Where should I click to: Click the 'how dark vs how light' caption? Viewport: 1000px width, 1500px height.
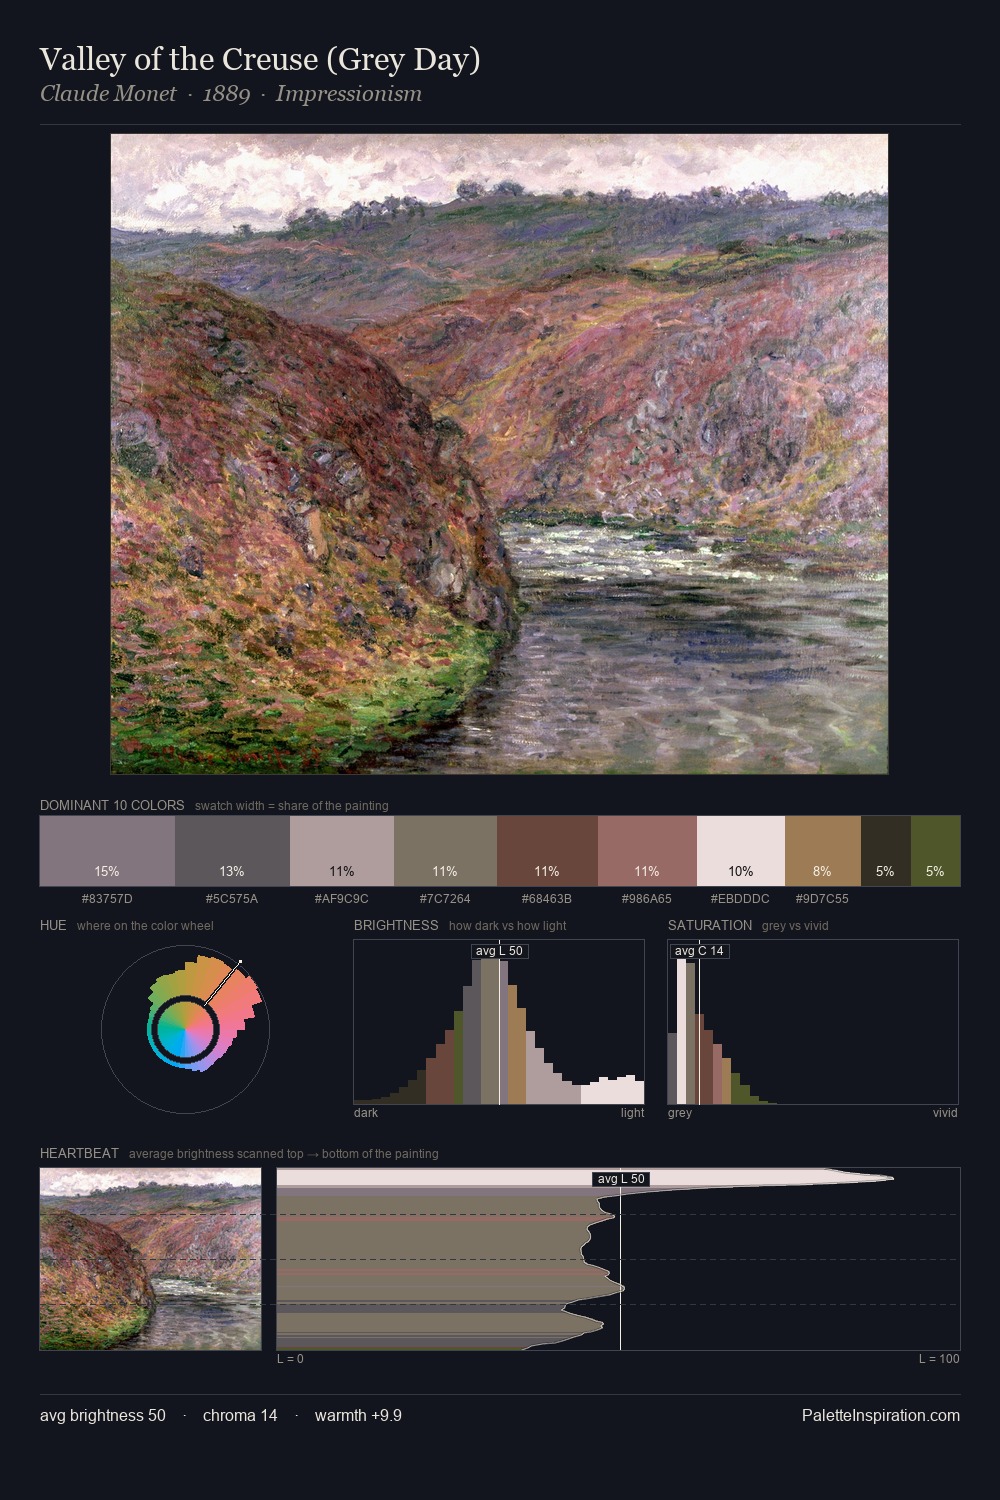point(507,926)
